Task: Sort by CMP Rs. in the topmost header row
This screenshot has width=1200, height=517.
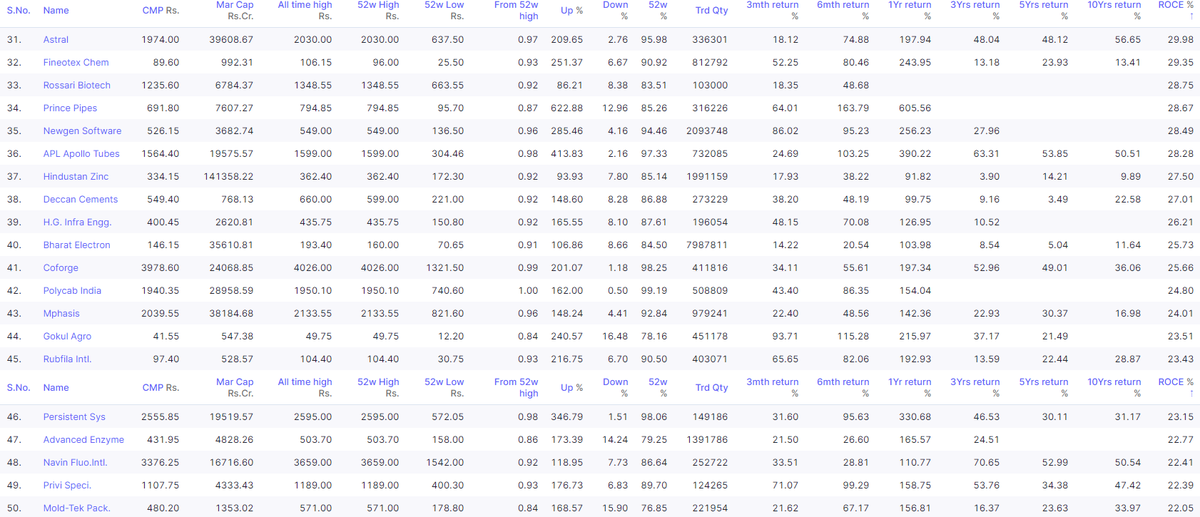Action: [x=161, y=11]
